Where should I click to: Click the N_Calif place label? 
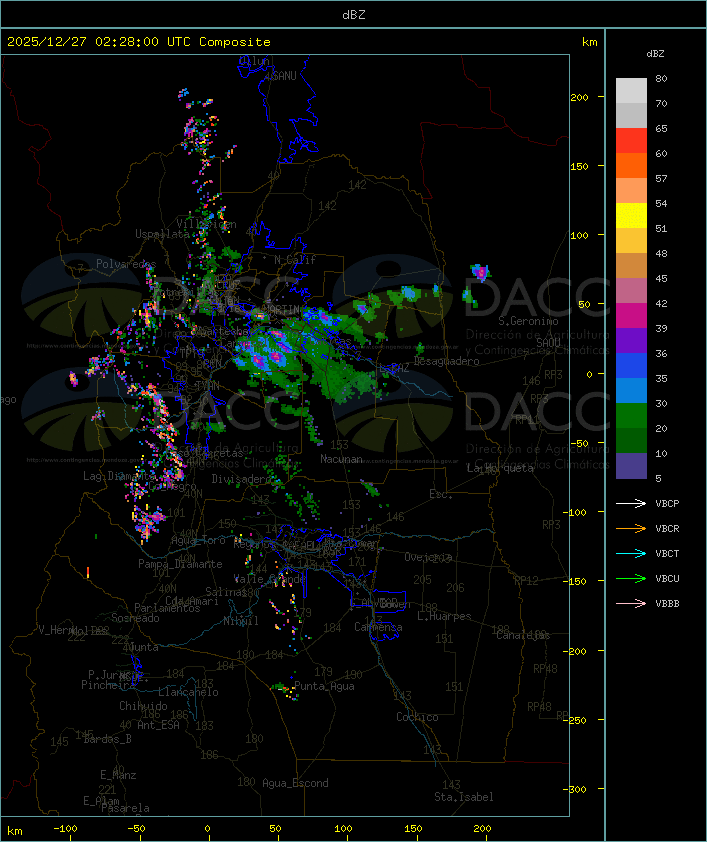[295, 260]
